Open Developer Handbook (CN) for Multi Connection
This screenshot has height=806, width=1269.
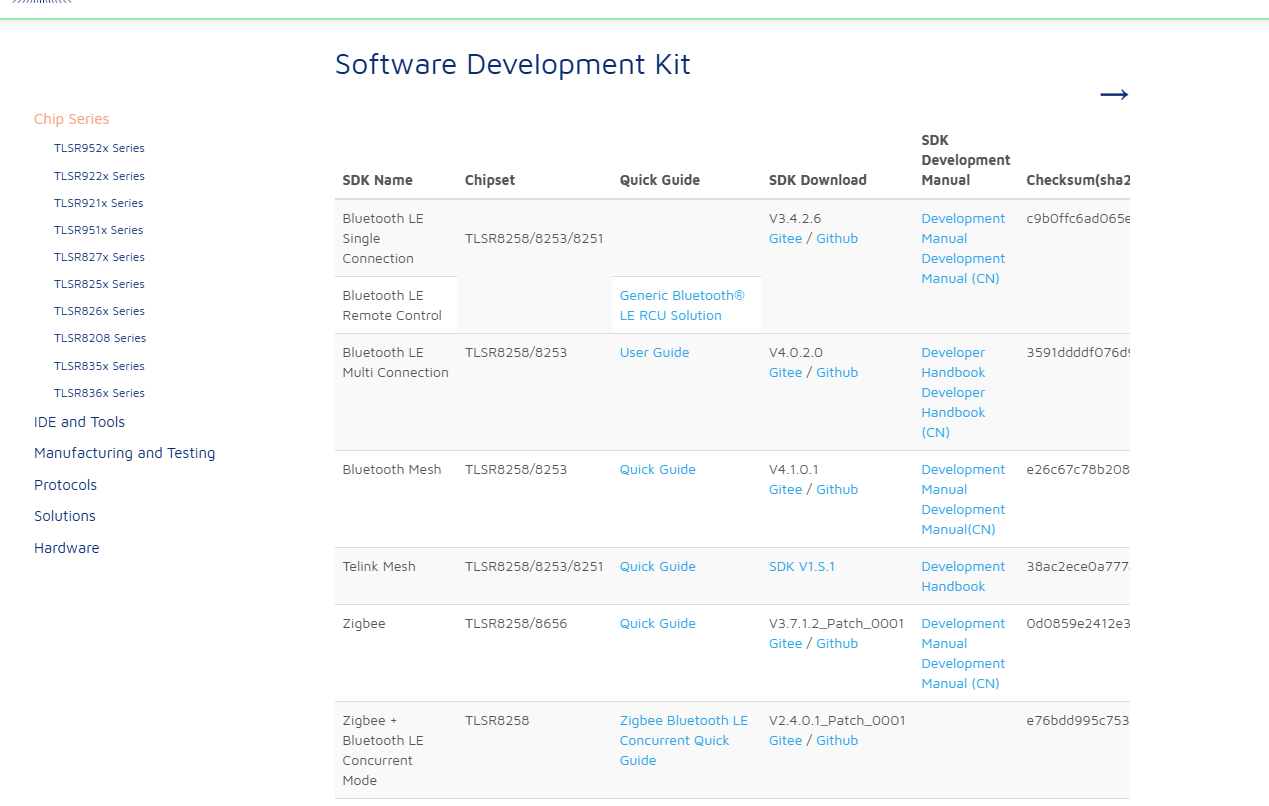click(953, 412)
